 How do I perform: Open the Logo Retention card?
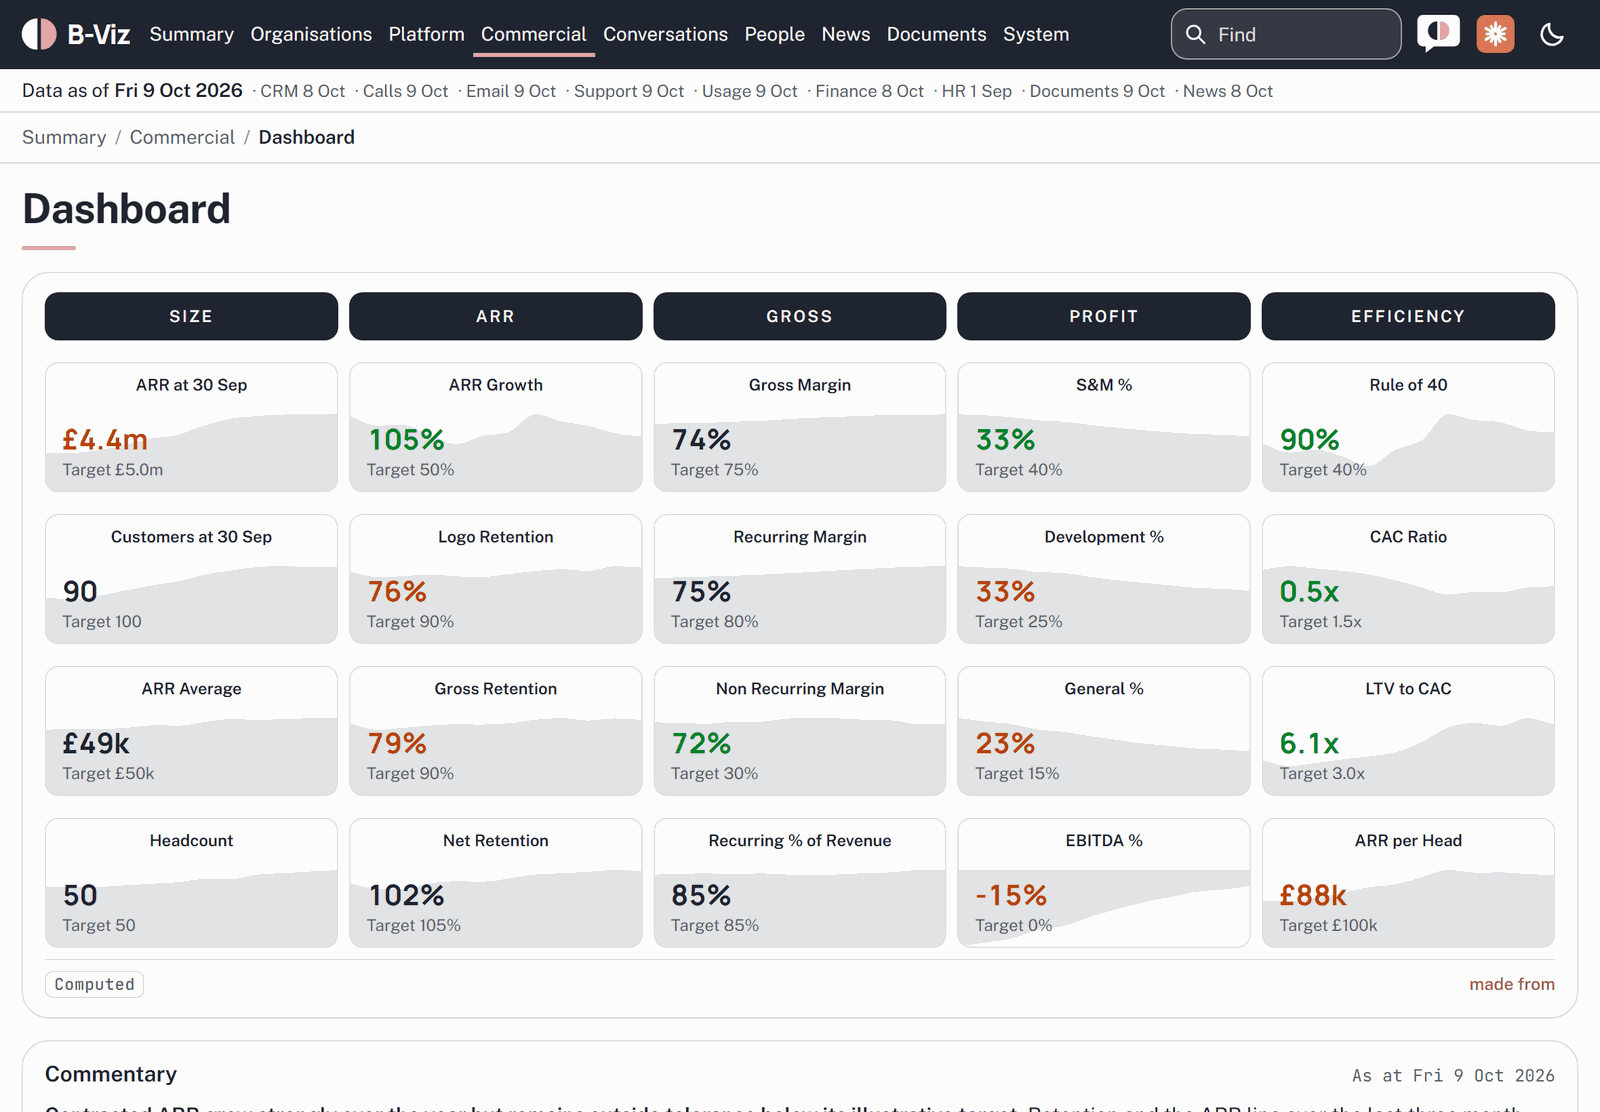[495, 579]
